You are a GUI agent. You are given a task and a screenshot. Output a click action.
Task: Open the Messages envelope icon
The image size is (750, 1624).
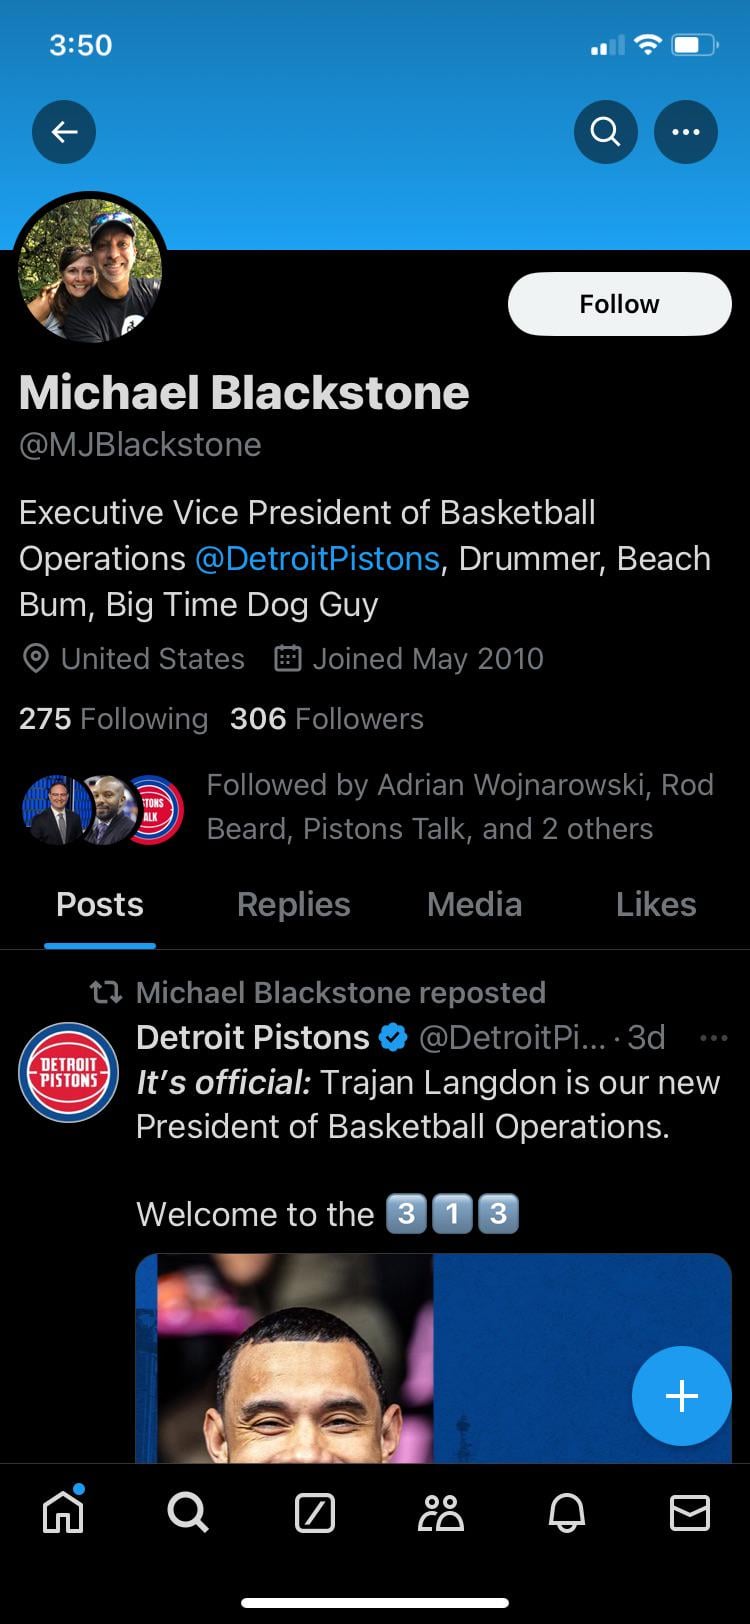(x=690, y=1512)
